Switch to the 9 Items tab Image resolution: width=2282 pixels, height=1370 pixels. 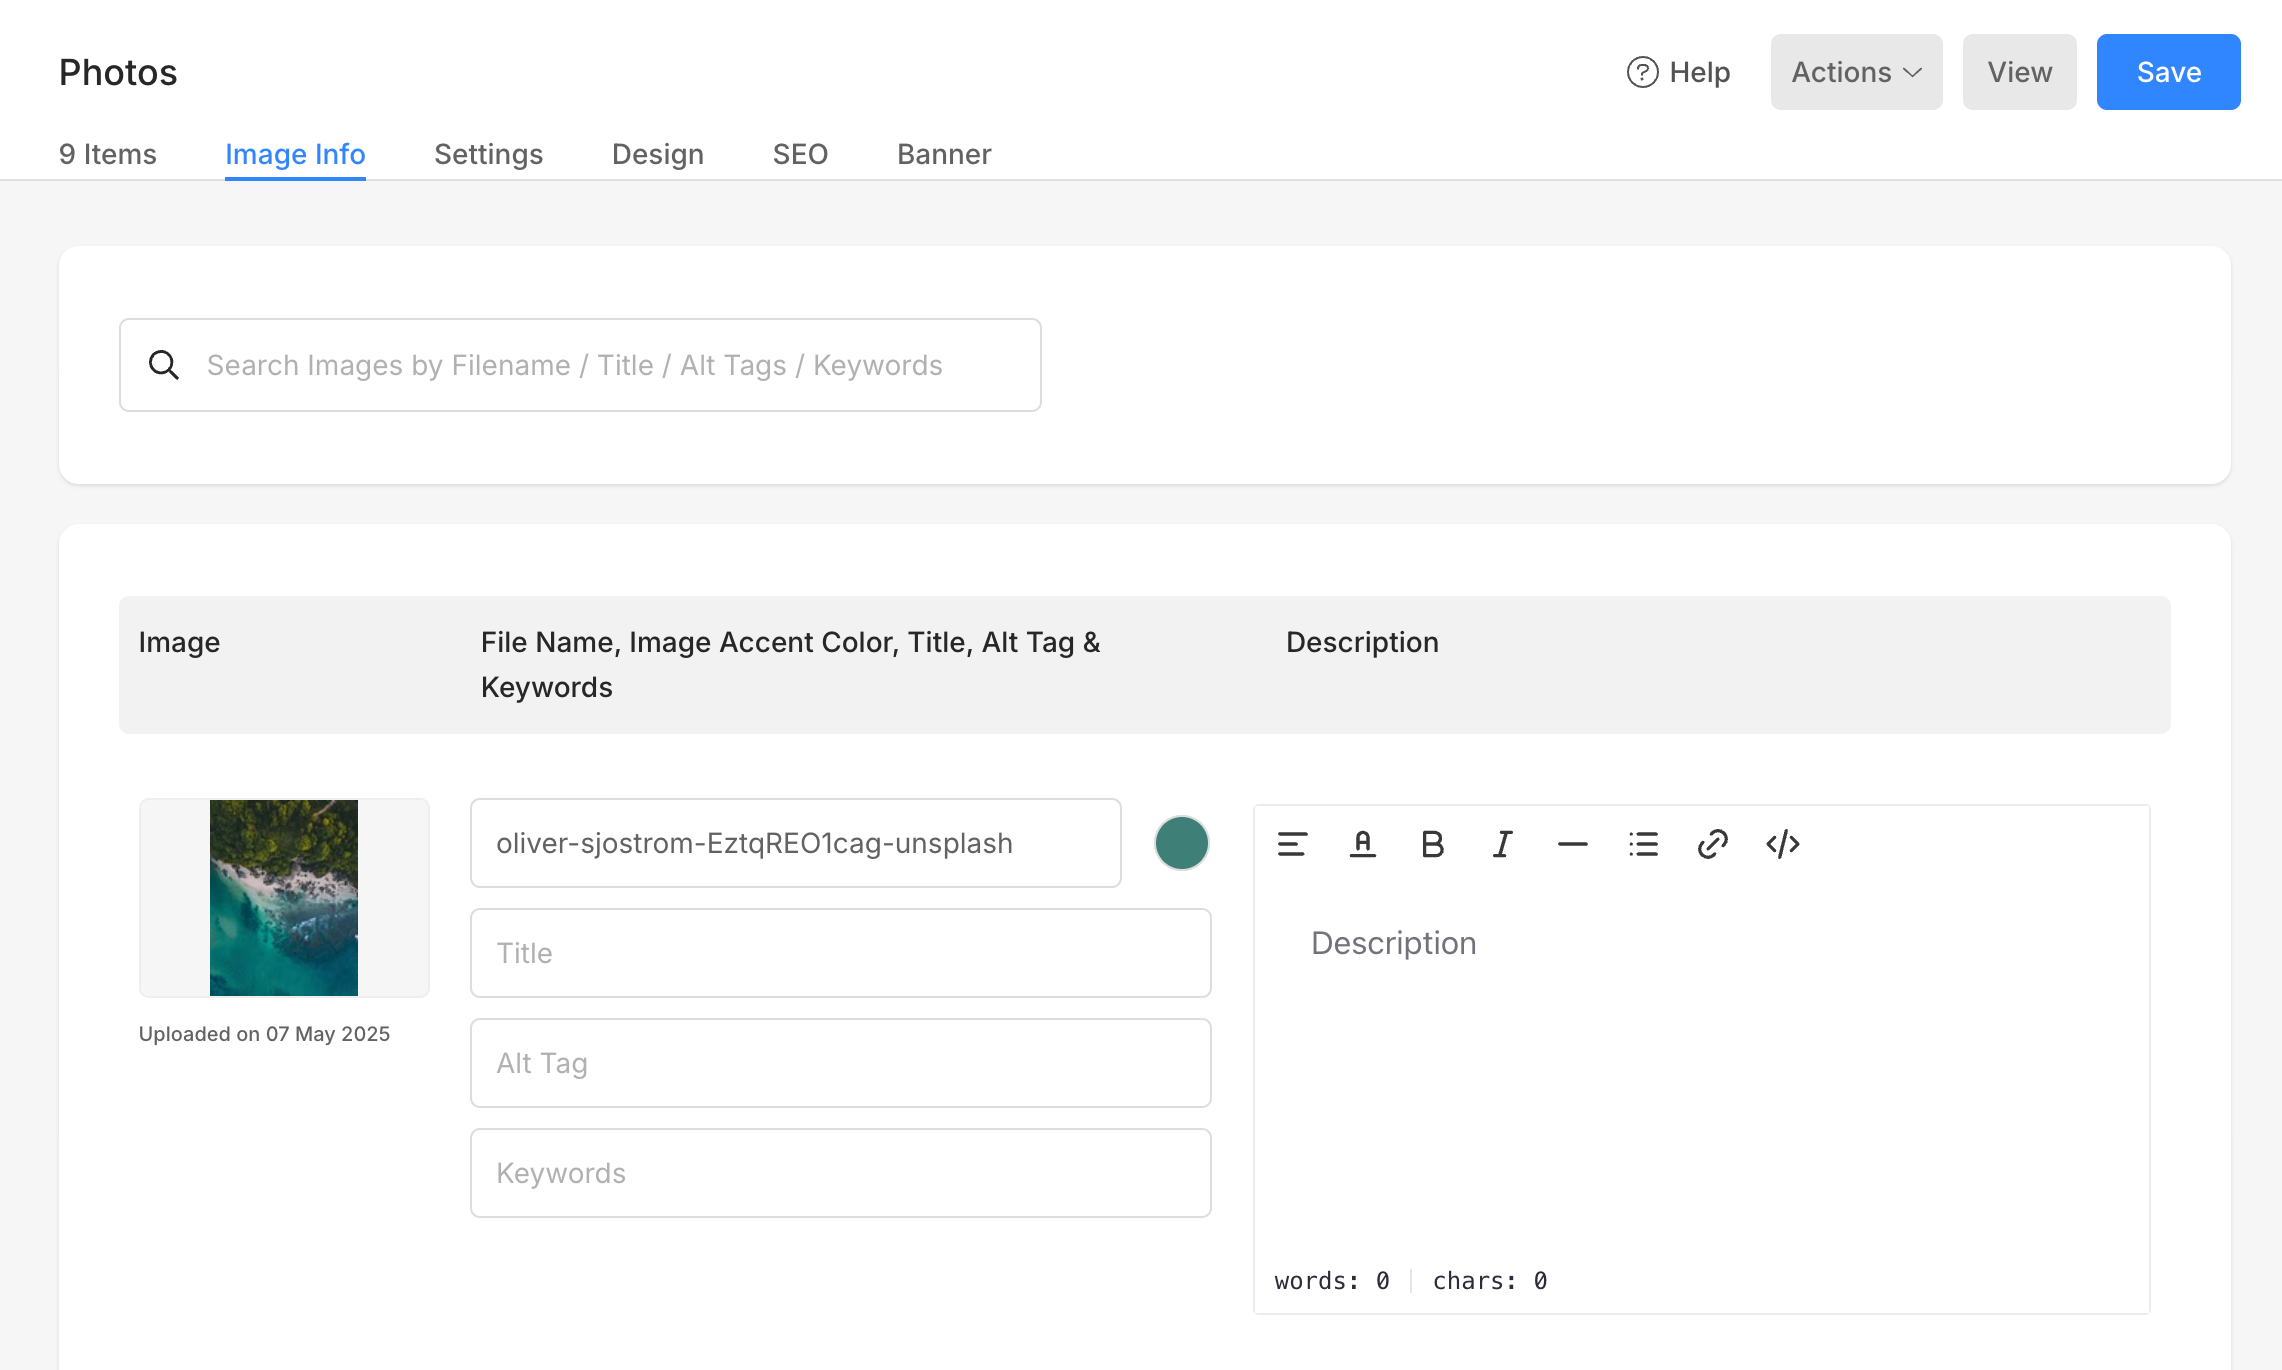pos(108,154)
